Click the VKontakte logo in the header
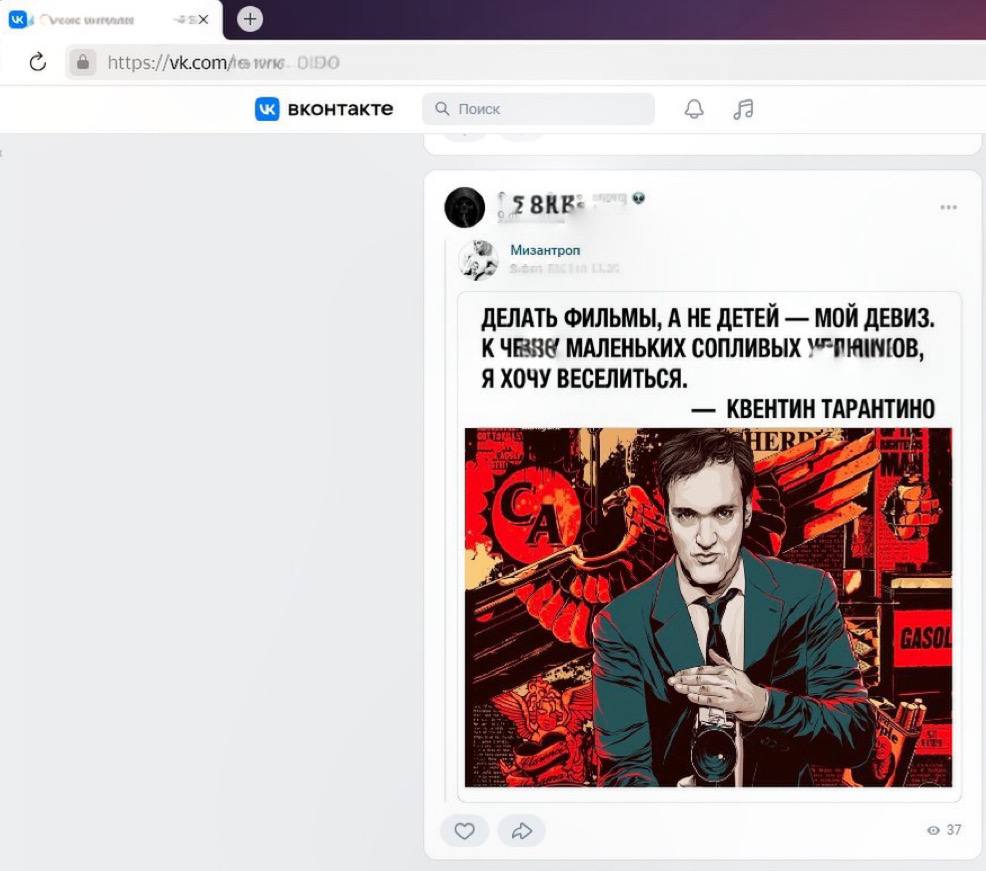This screenshot has height=871, width=986. point(324,109)
